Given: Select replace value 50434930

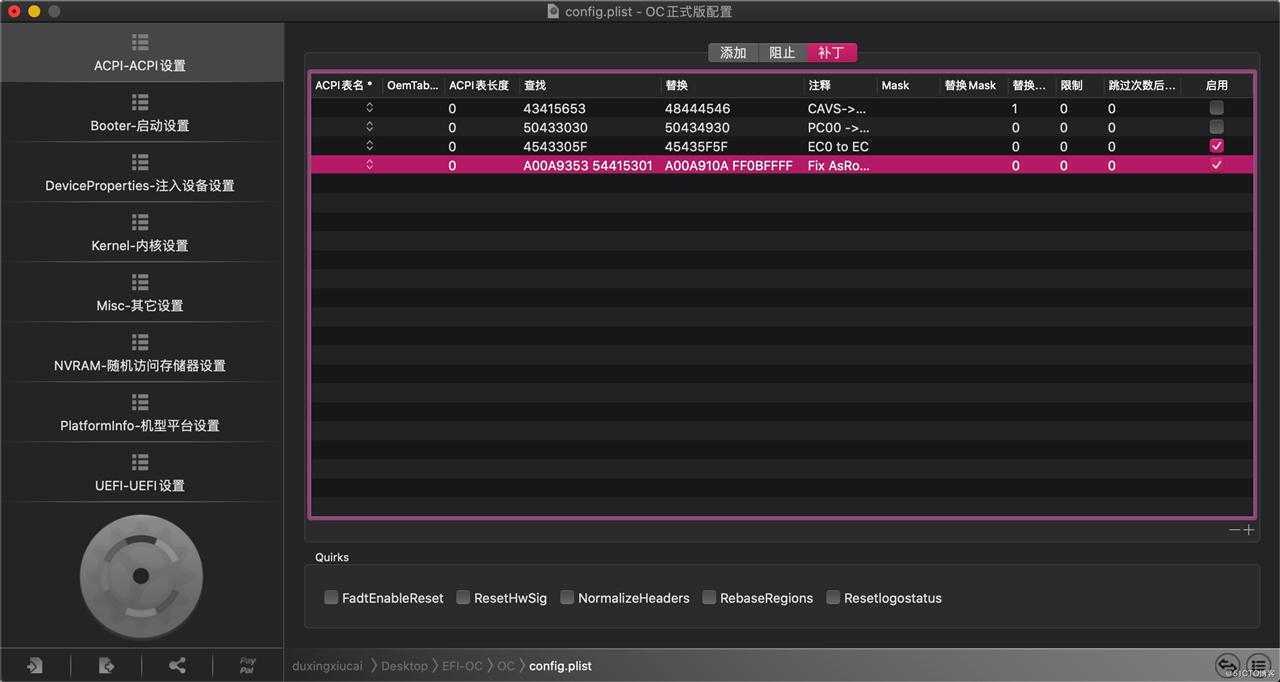Looking at the screenshot, I should pyautogui.click(x=697, y=127).
